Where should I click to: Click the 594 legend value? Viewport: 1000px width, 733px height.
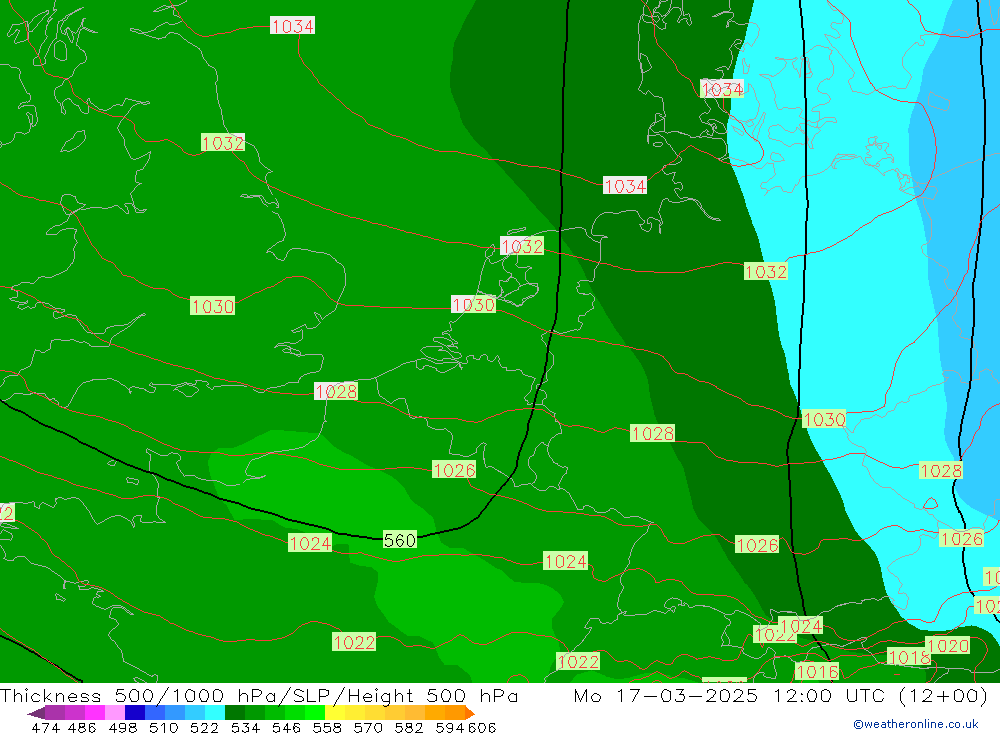coord(450,727)
